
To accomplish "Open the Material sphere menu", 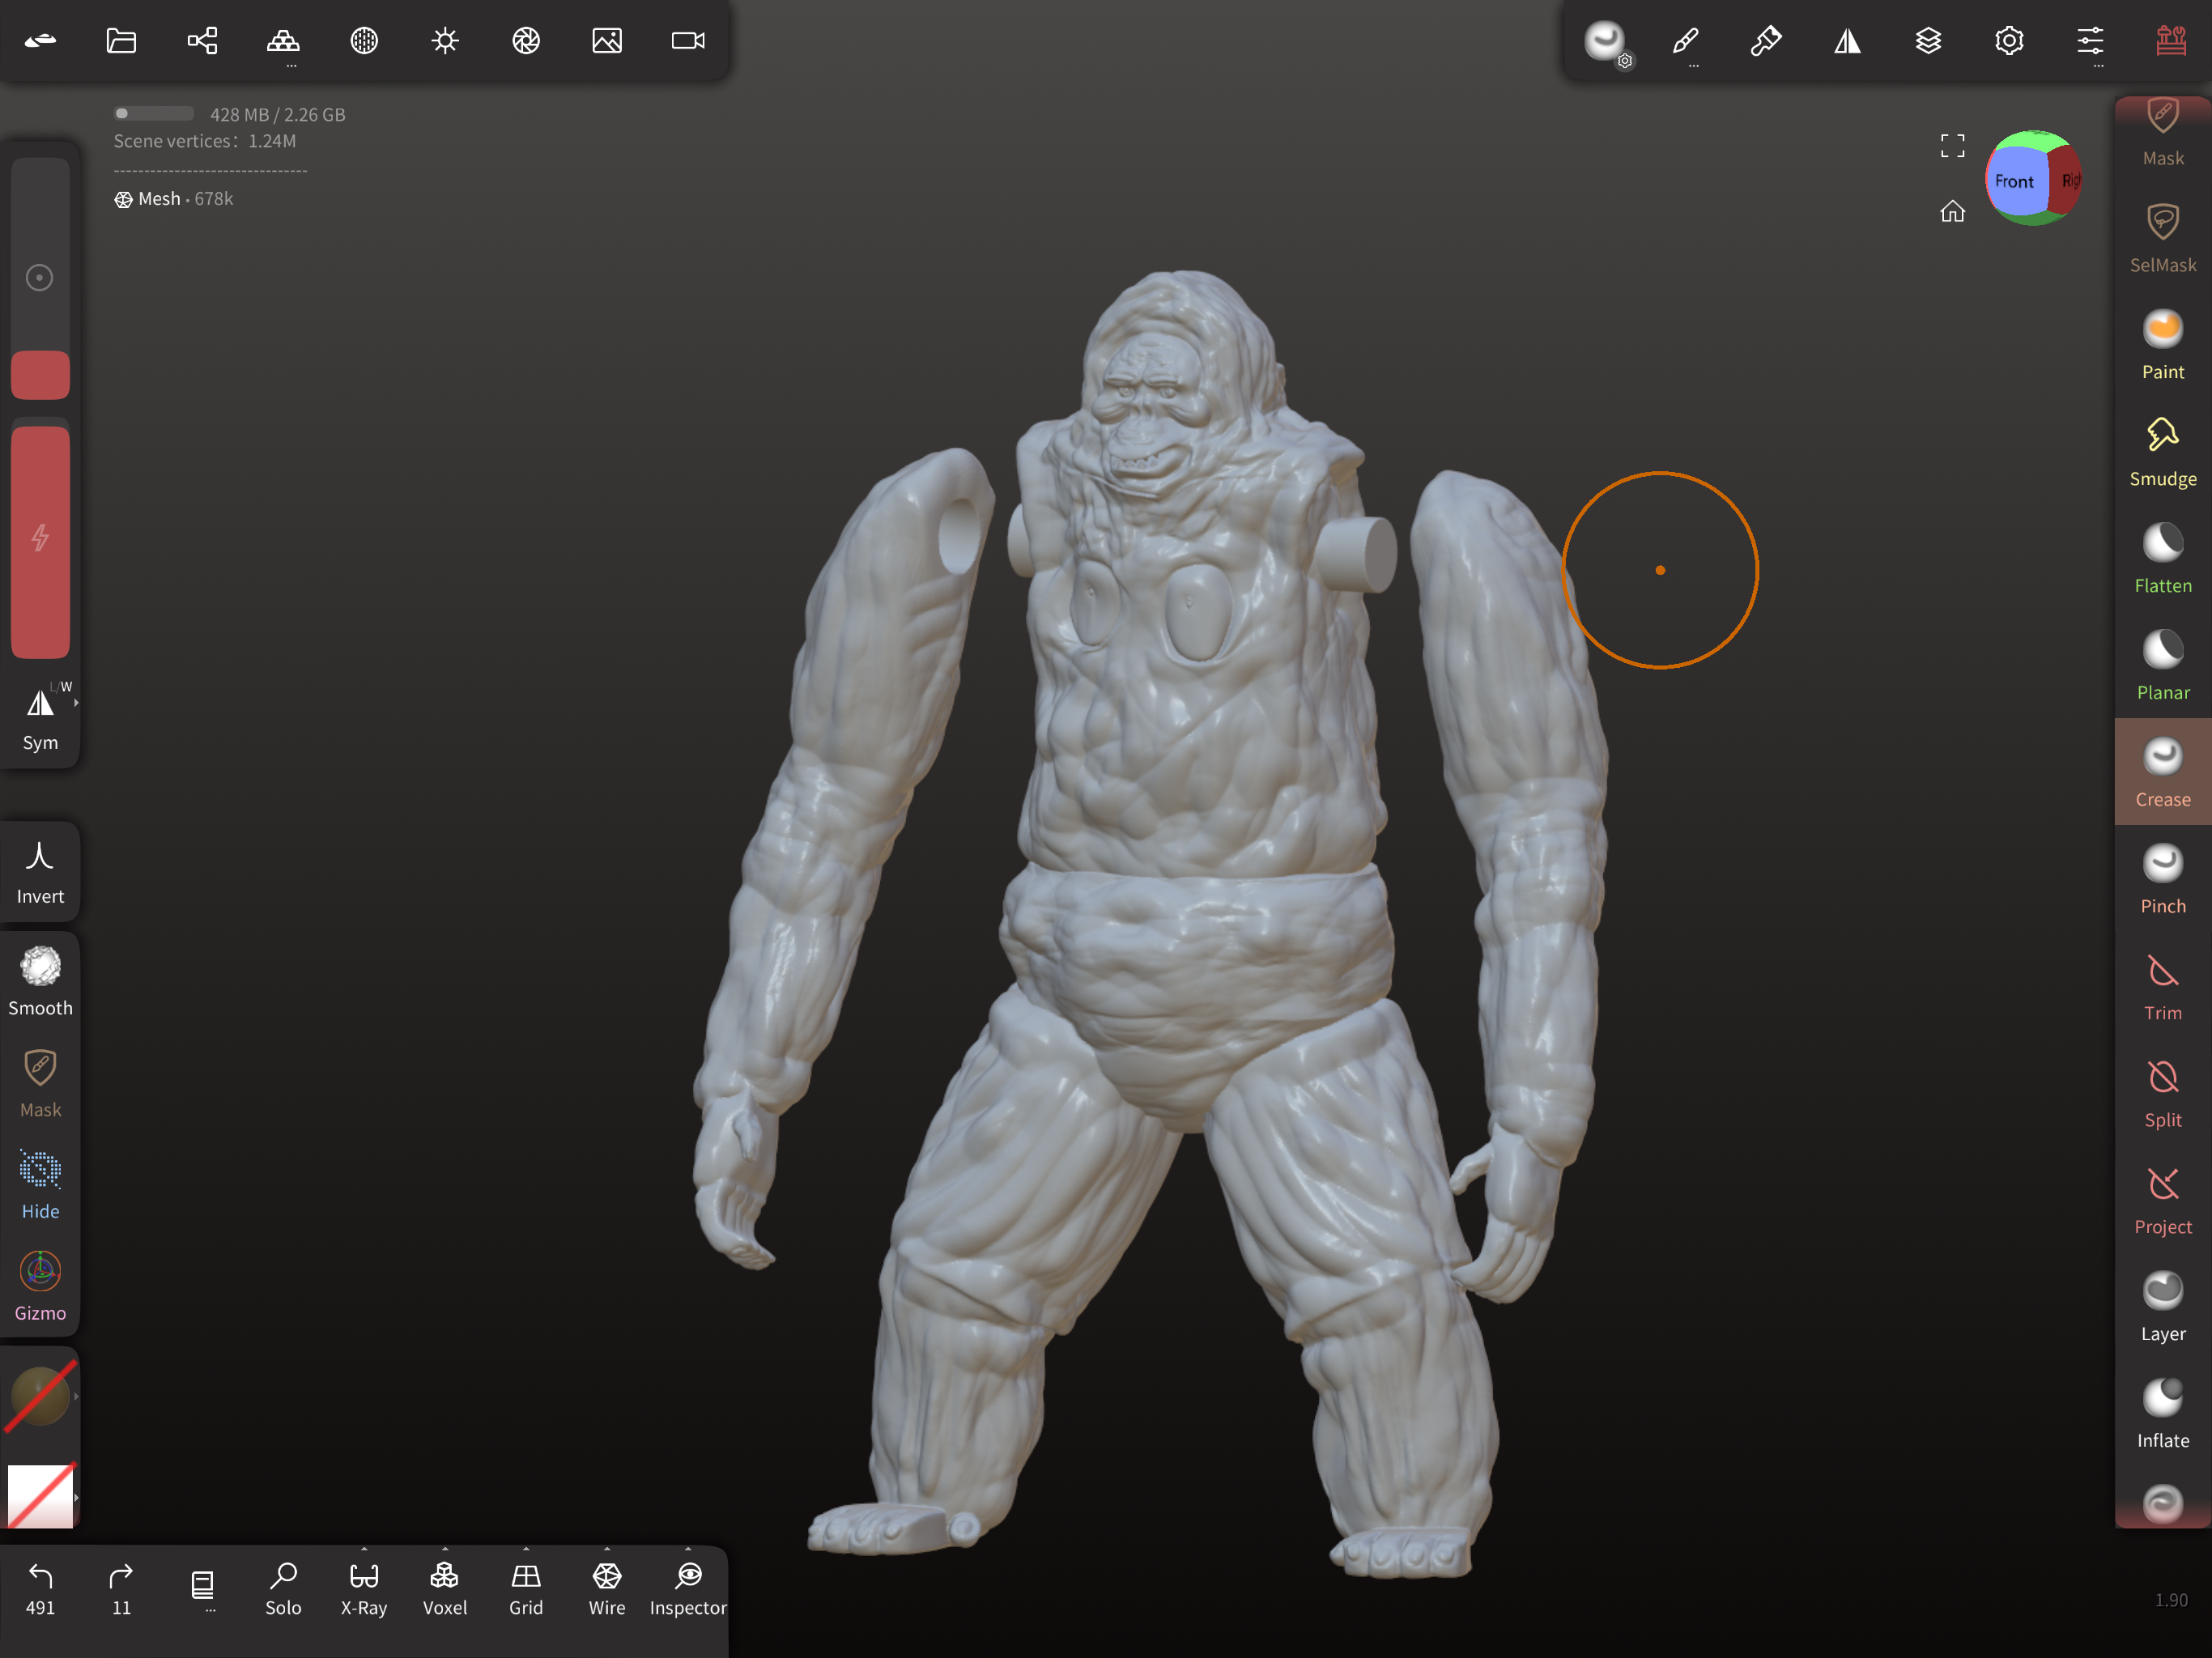I will [x=364, y=41].
